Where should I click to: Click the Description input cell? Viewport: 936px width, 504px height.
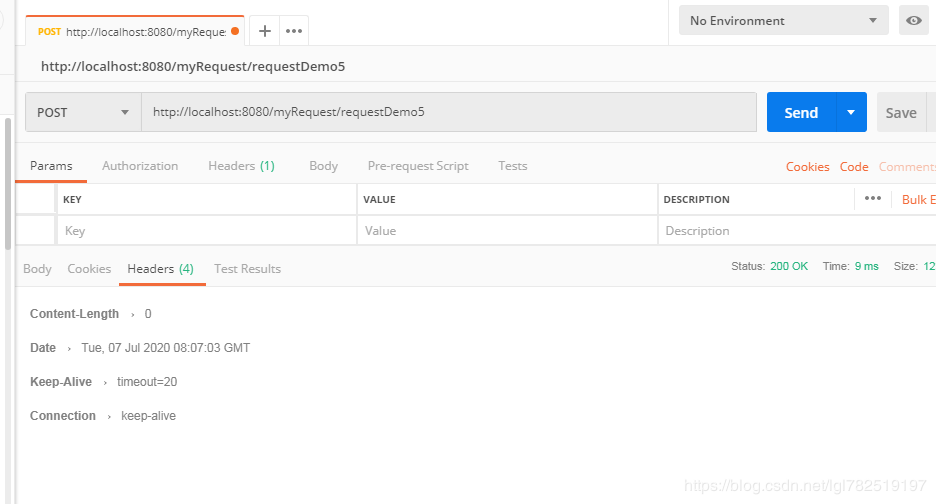[x=797, y=231]
